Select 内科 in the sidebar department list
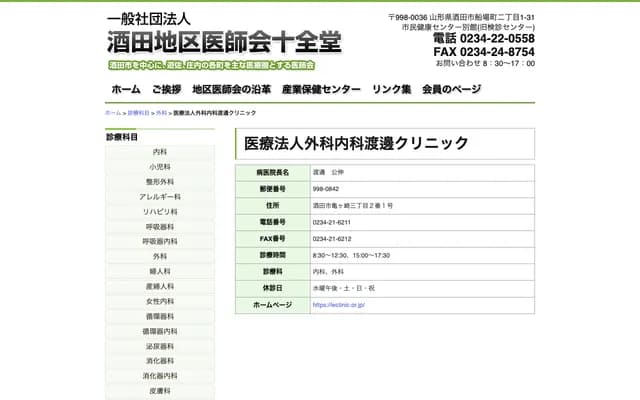This screenshot has height=400, width=640. [x=160, y=152]
